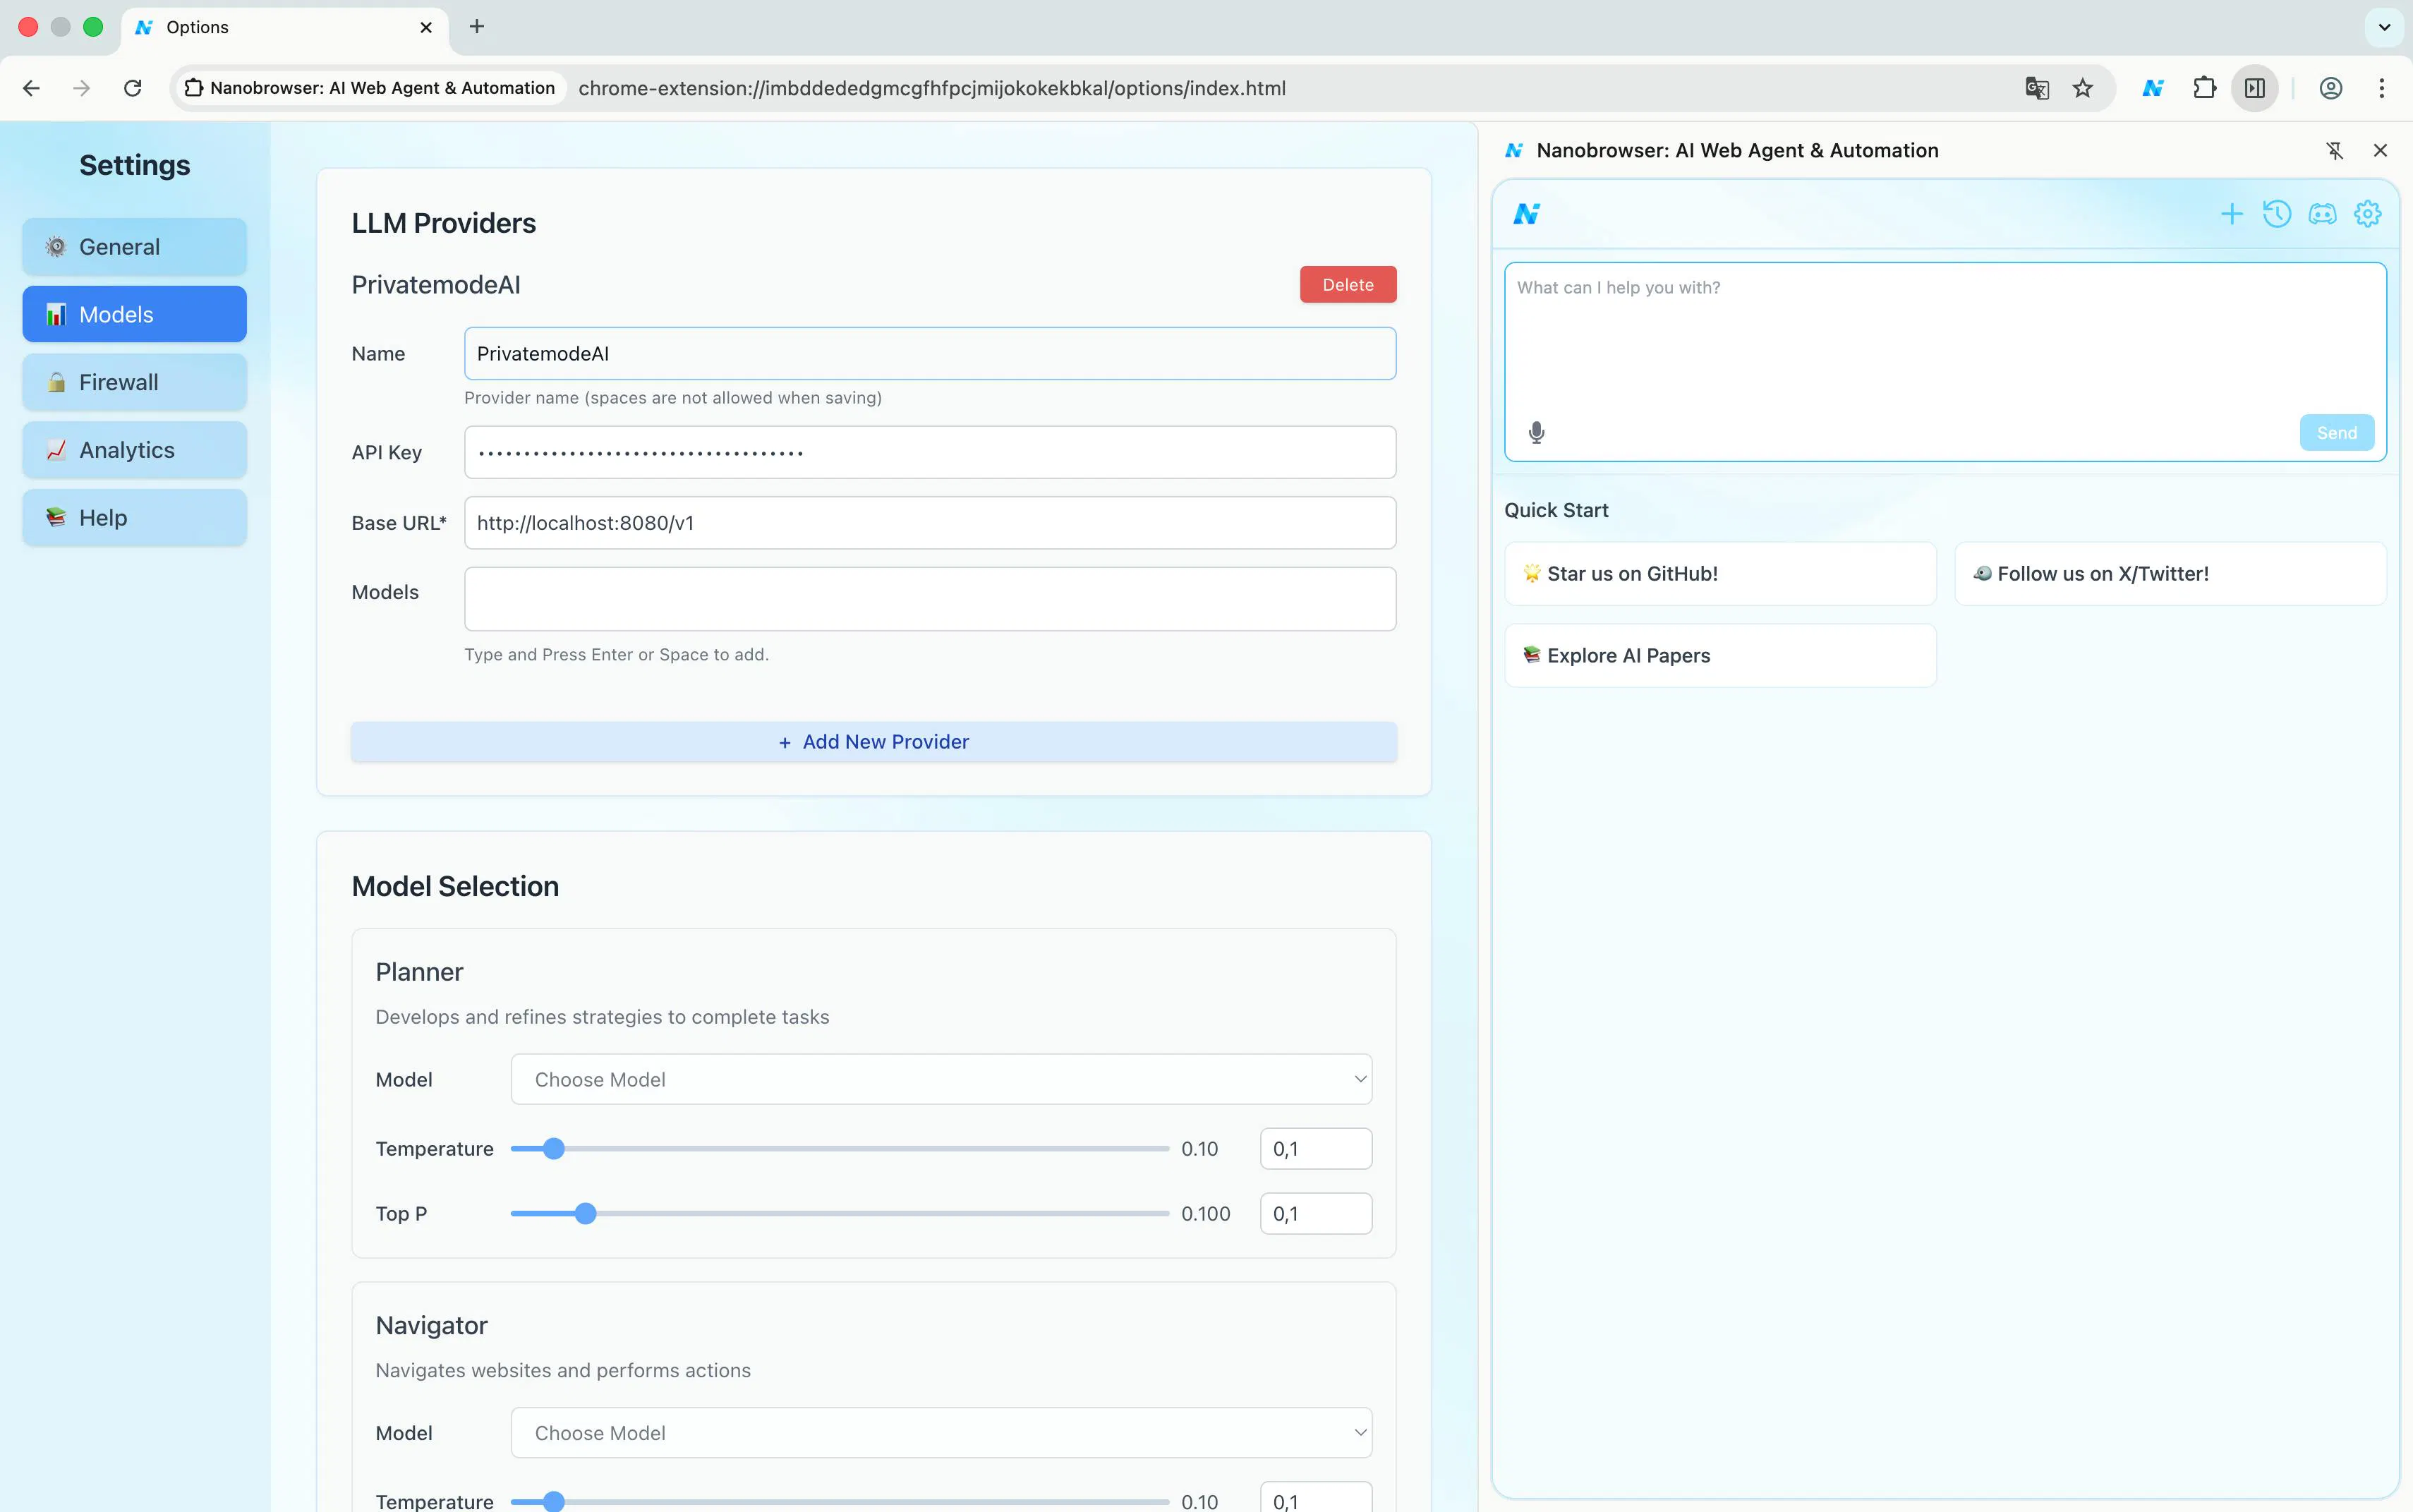Switch to the Firewall settings tab
This screenshot has height=1512, width=2413.
(x=135, y=382)
